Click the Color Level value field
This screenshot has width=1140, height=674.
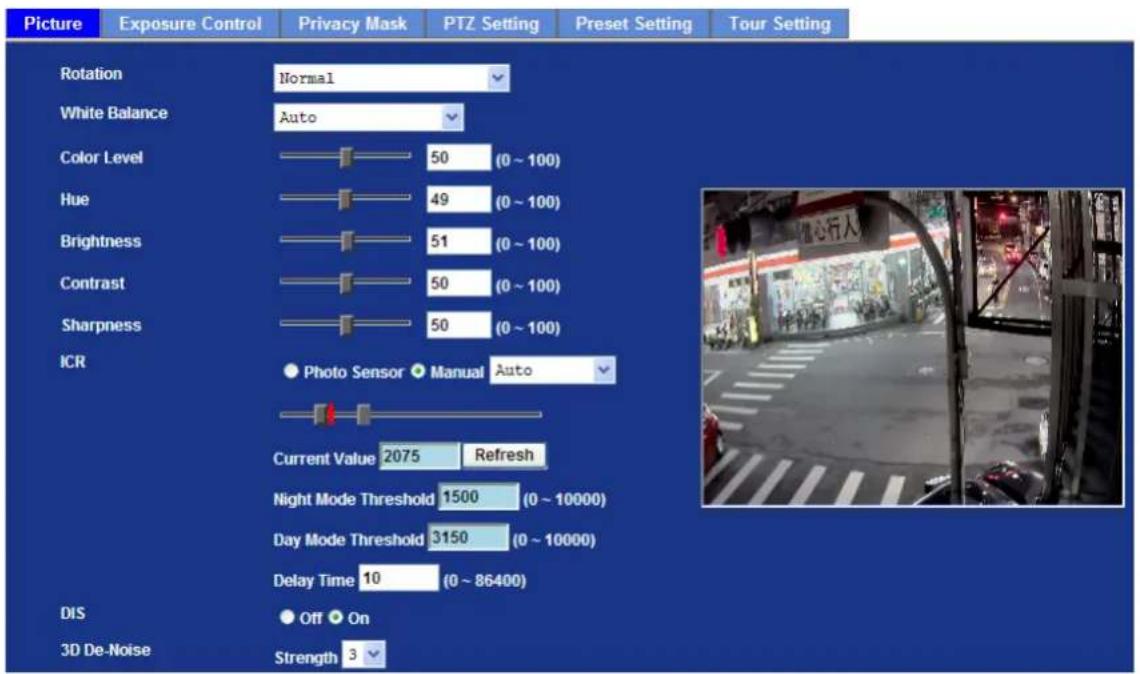pyautogui.click(x=459, y=158)
